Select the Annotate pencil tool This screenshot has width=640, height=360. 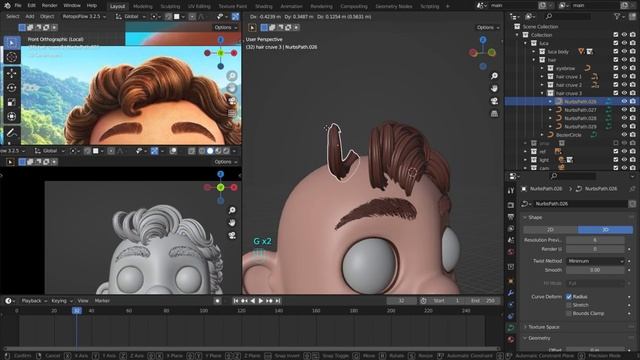pos(12,132)
